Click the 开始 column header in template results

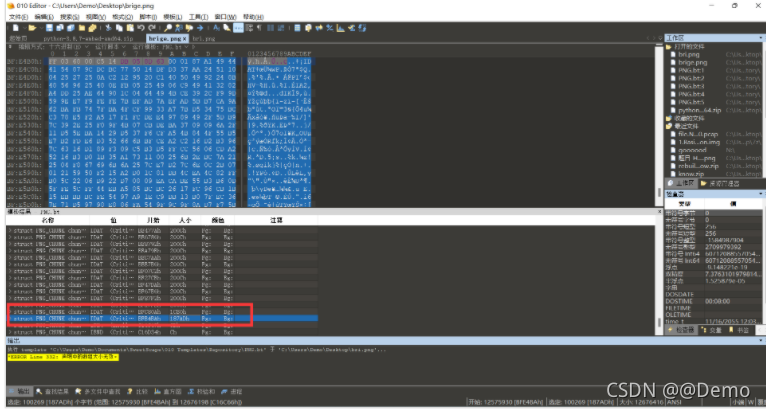point(153,220)
